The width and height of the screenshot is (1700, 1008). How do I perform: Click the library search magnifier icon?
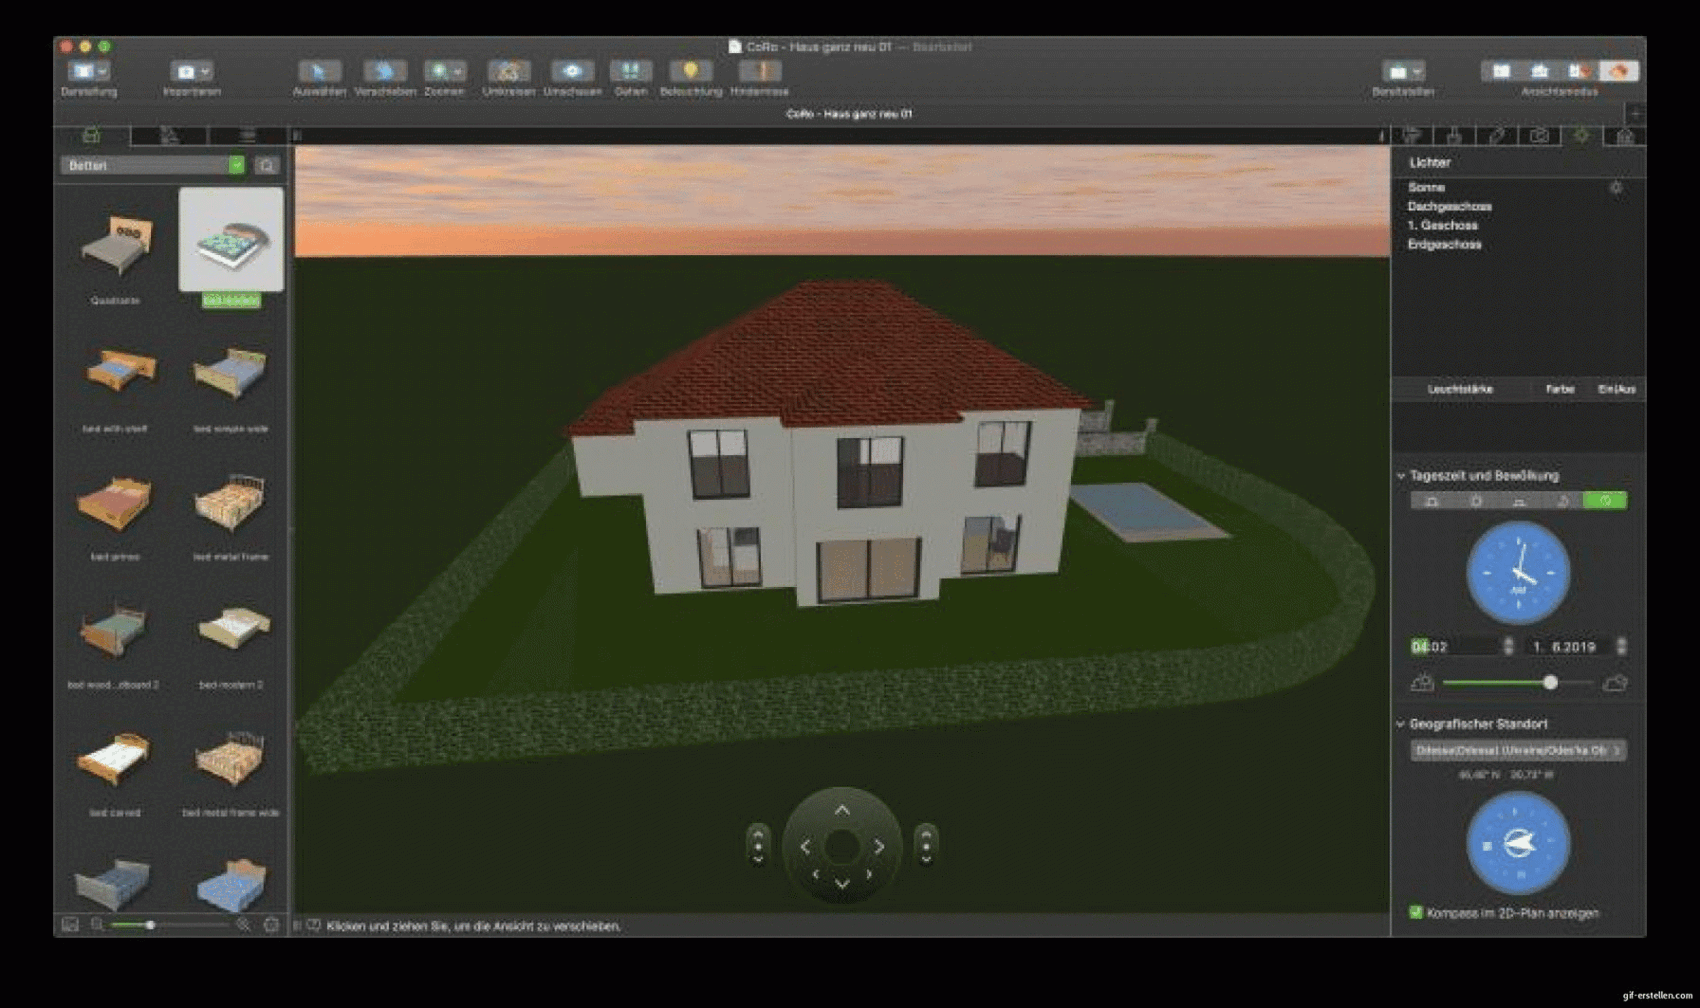(x=267, y=166)
